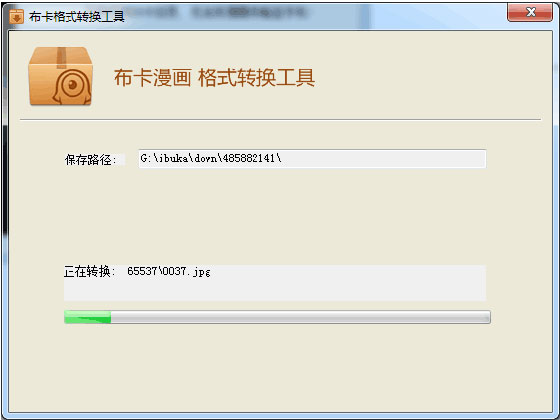
Task: Click the blurred background window behind title bar
Action: point(250,12)
